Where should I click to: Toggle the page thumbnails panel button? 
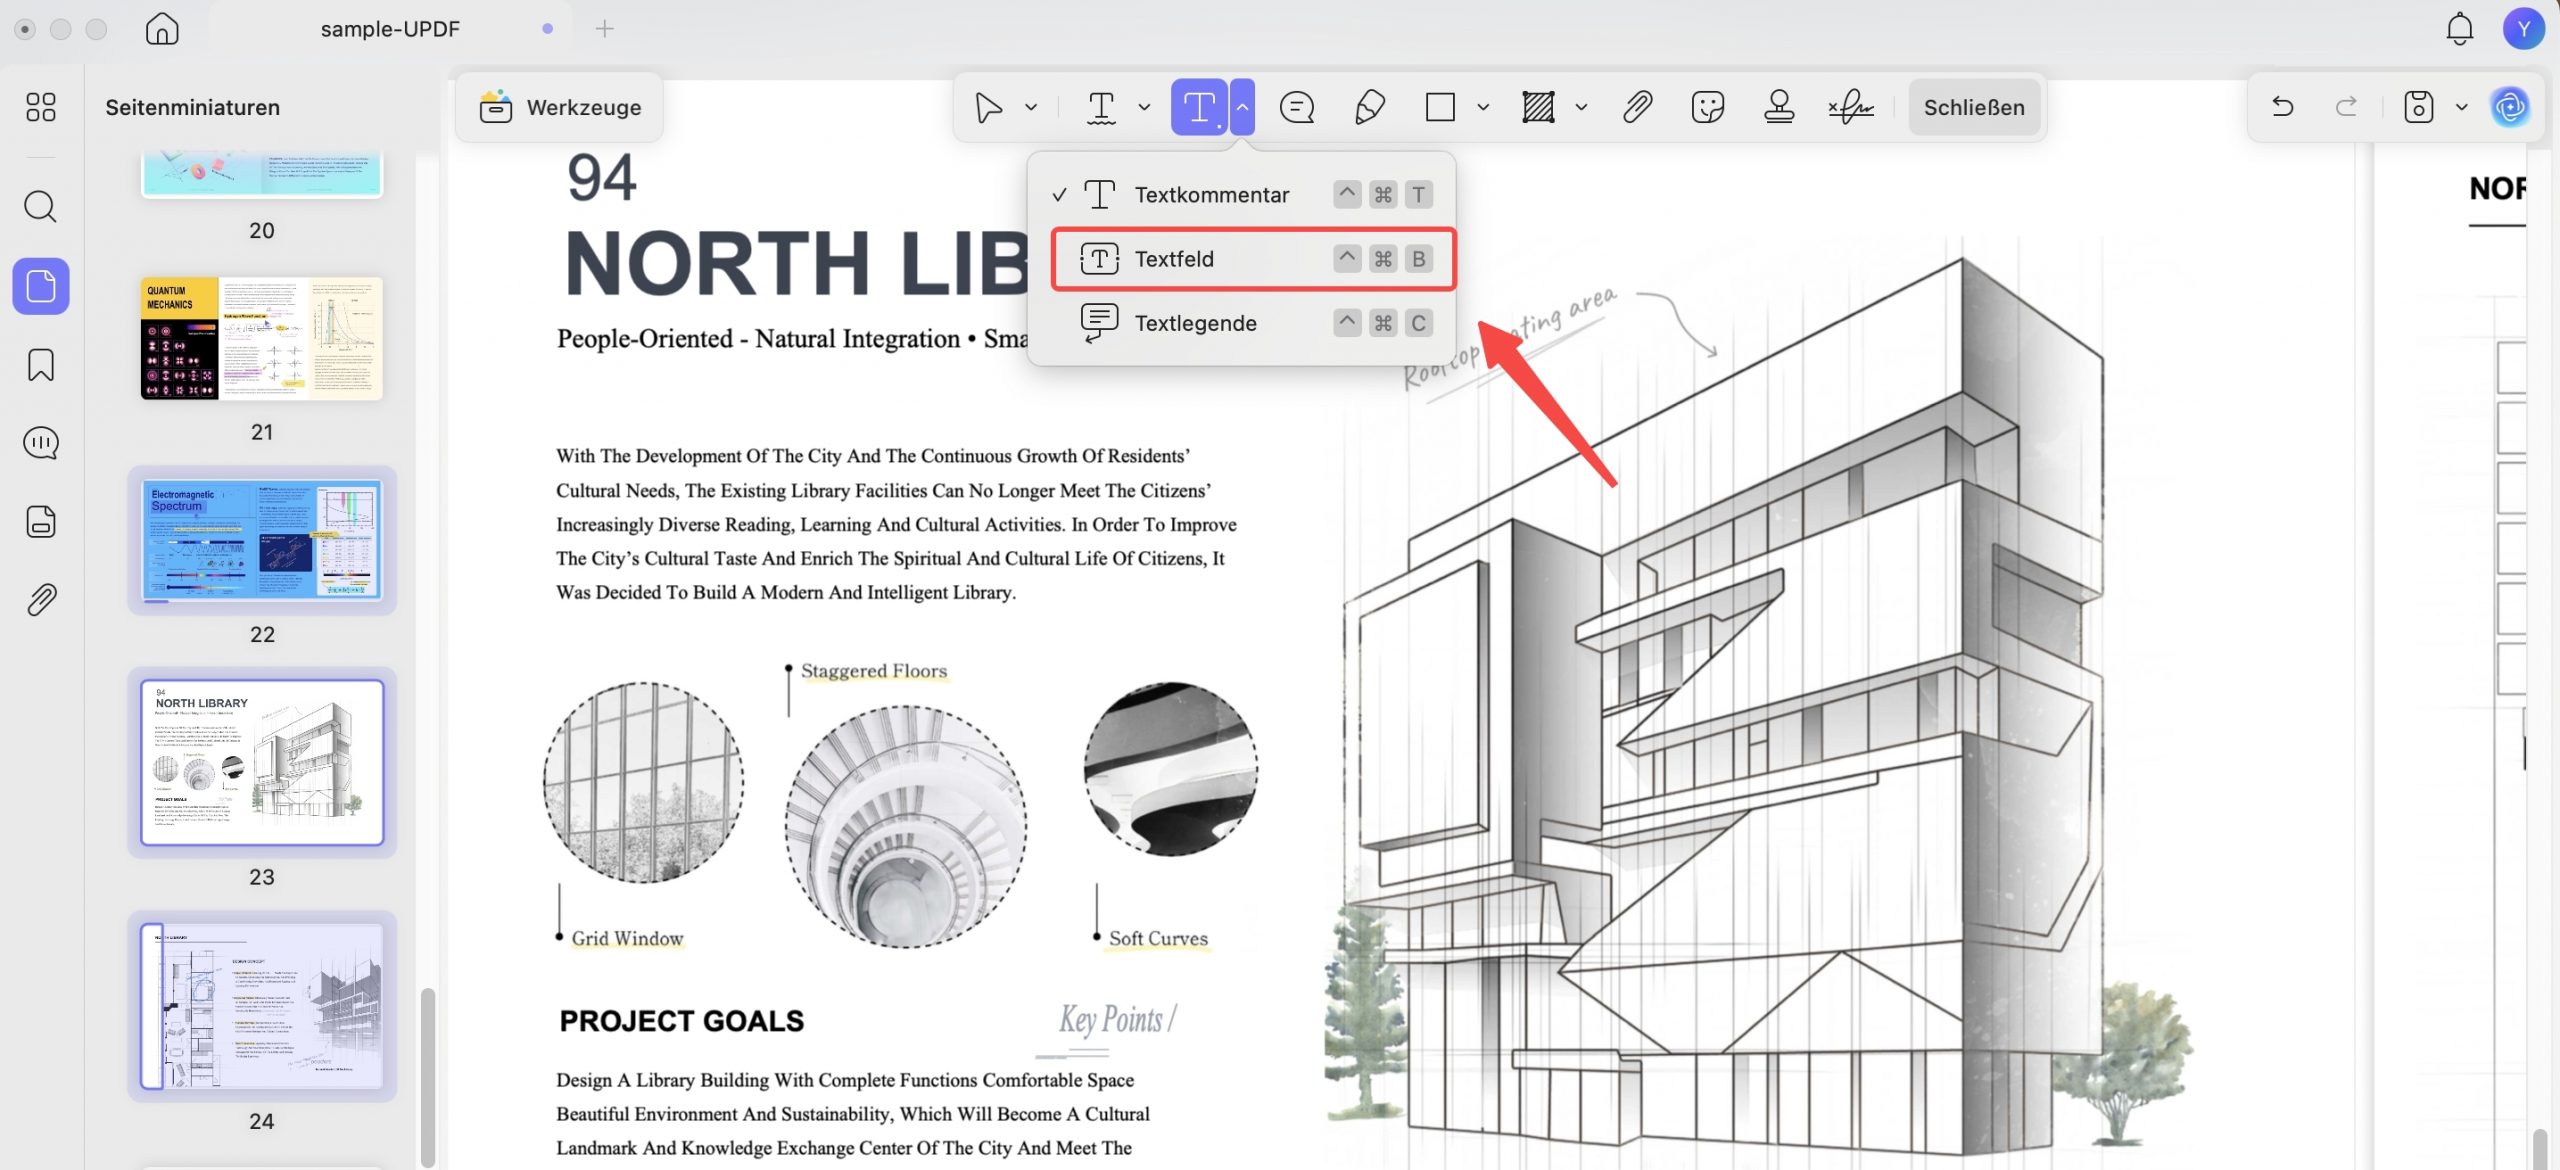41,287
